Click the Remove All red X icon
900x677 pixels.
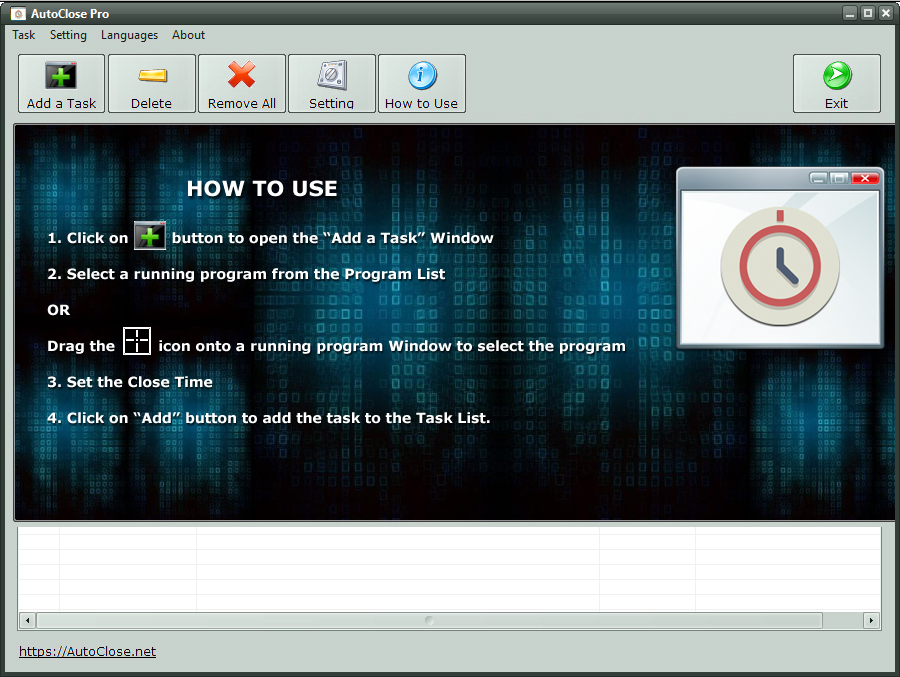241,76
